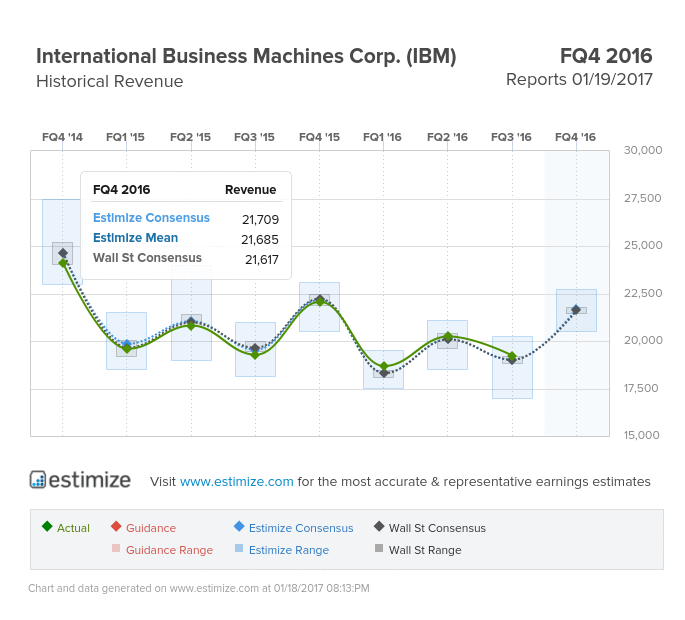Click the 21,685 mean value
This screenshot has height=620, width=685.
tap(260, 239)
